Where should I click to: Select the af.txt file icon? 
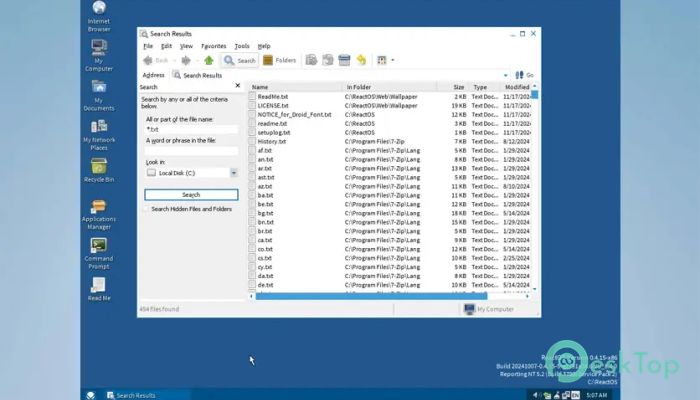click(252, 150)
